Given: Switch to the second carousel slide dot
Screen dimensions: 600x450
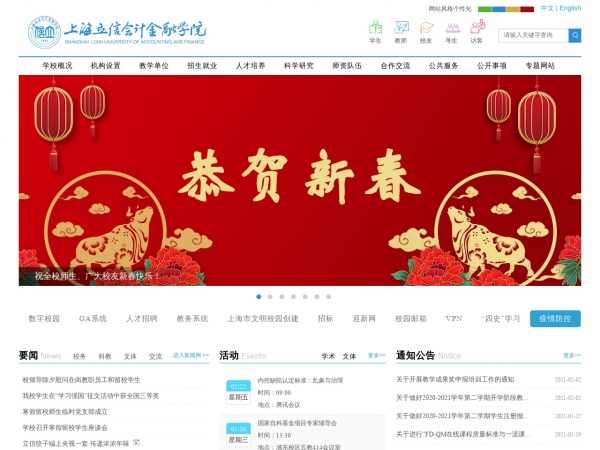Looking at the screenshot, I should pos(271,297).
